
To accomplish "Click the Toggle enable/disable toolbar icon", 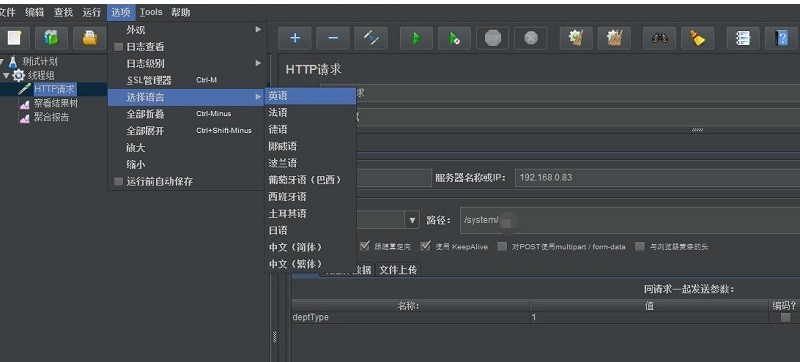I will click(x=371, y=38).
